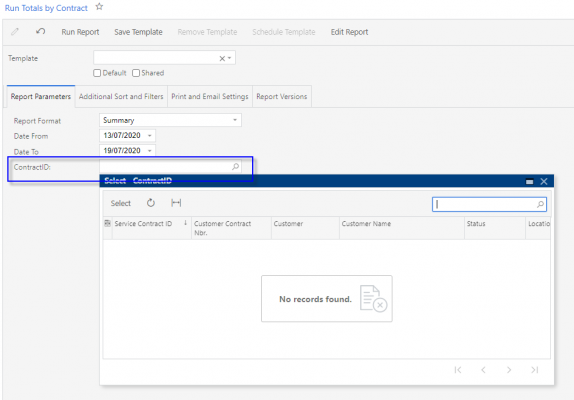Click Save Template button

(x=138, y=32)
